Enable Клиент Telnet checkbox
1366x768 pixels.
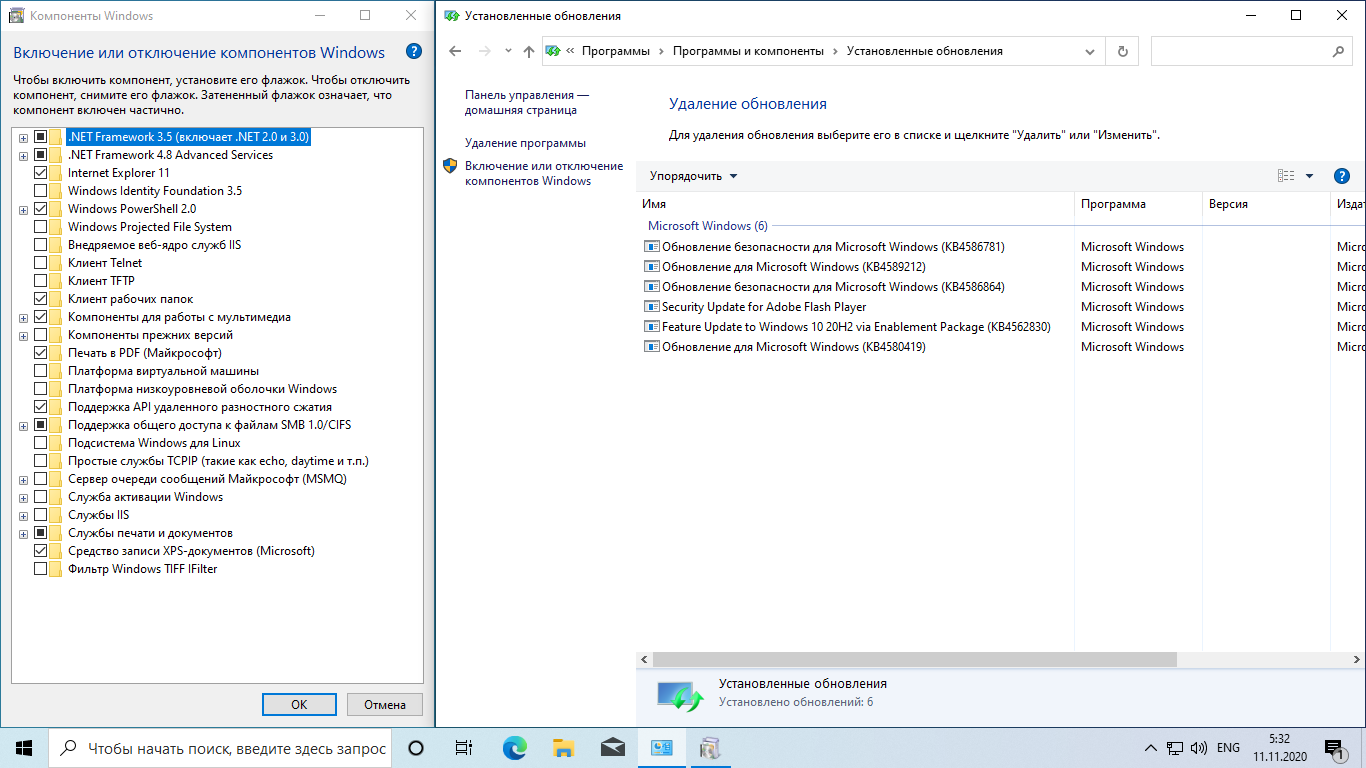click(40, 263)
